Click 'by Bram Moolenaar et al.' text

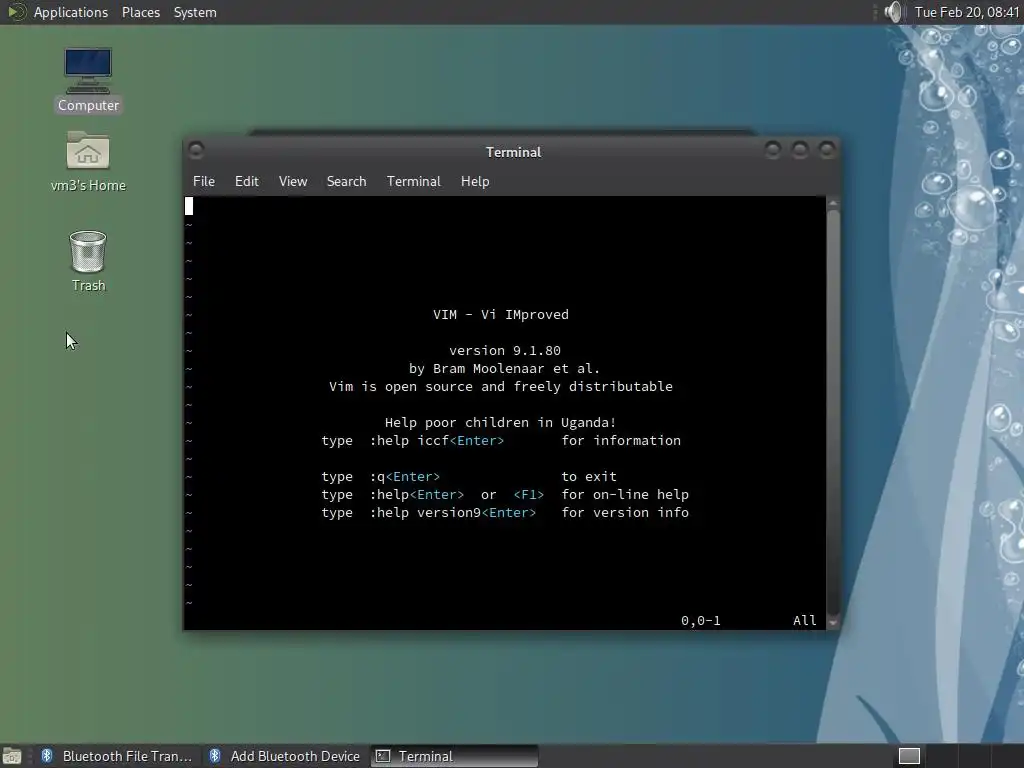(x=505, y=369)
